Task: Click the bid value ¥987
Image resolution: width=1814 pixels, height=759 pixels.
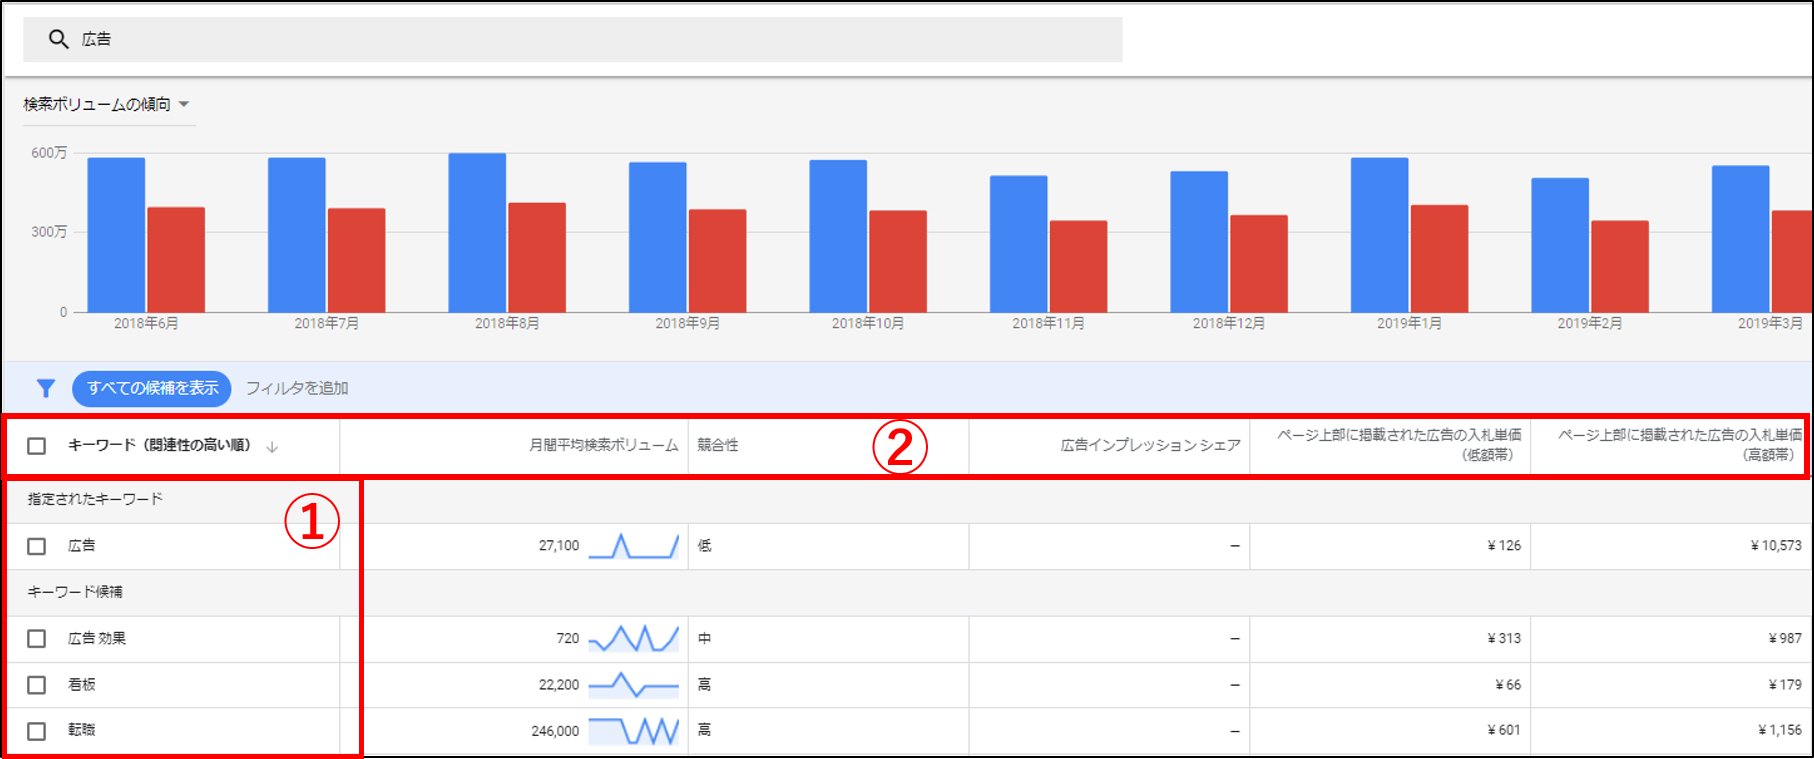Action: pos(1785,638)
